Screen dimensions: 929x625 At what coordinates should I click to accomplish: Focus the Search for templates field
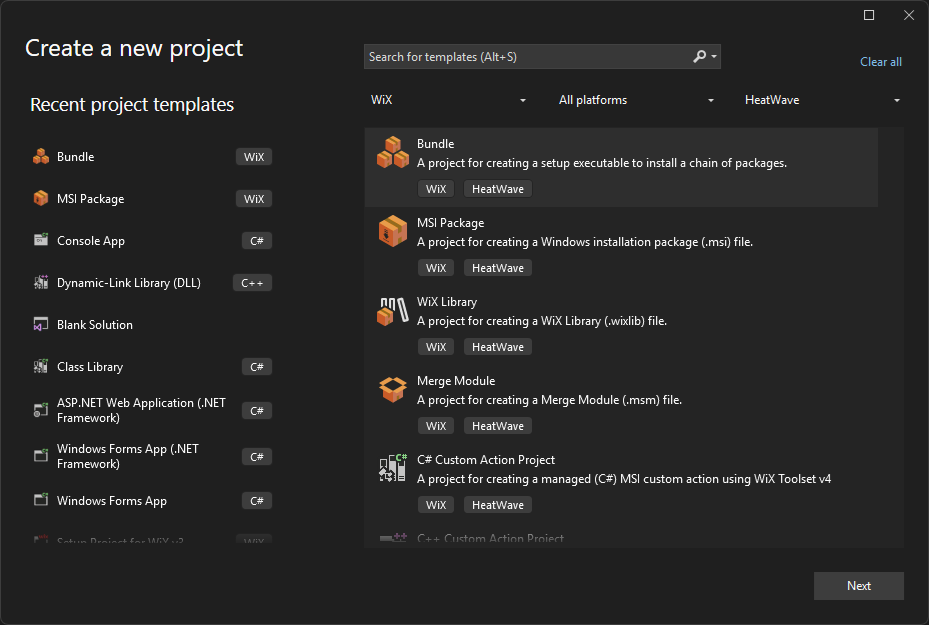pyautogui.click(x=525, y=57)
